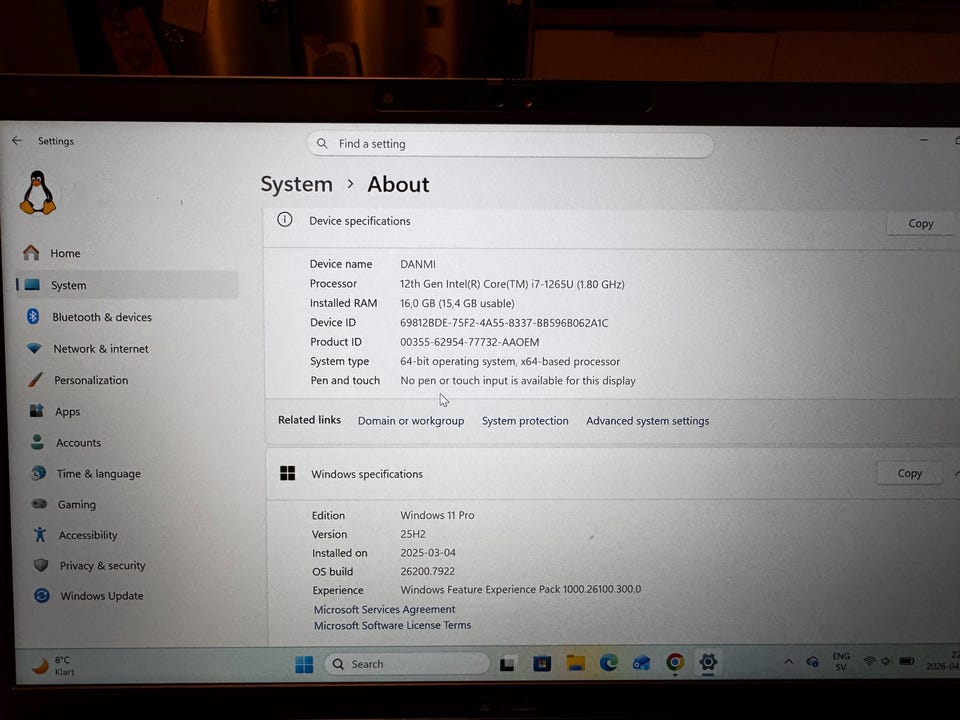Click the globe clock Time & language icon
The image size is (960, 720).
[x=39, y=473]
